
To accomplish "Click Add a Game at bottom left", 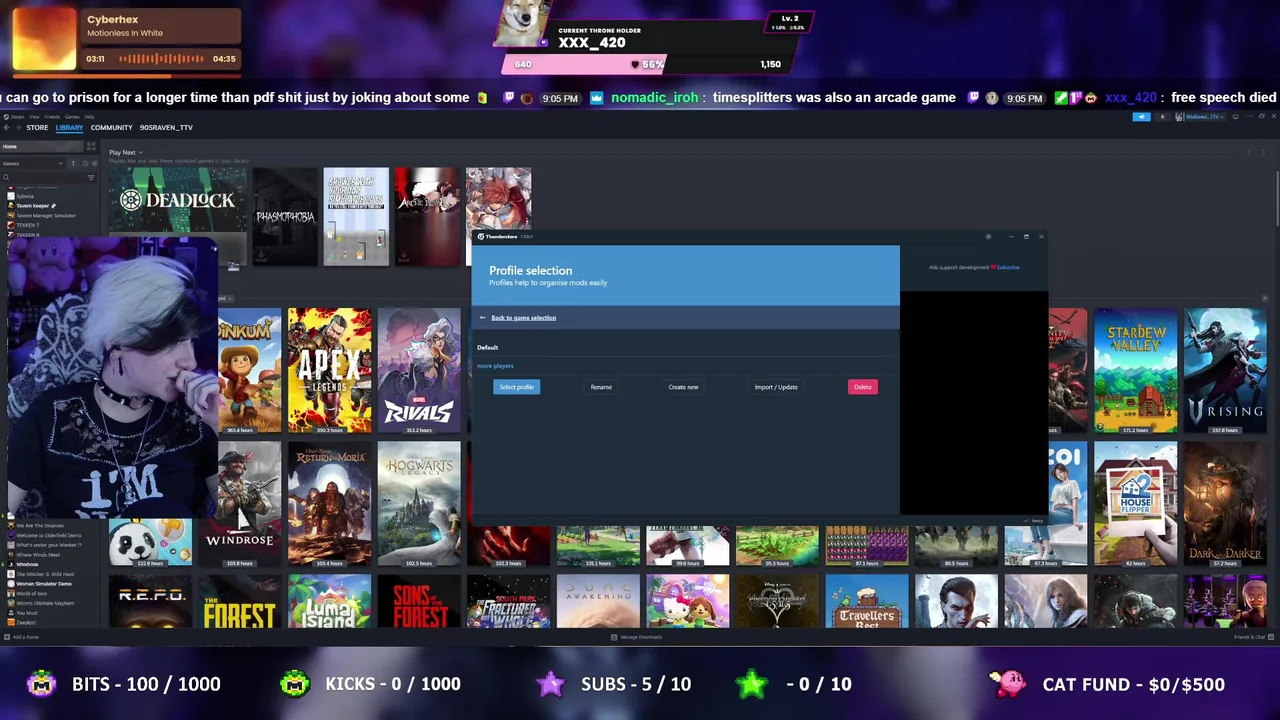I will 22,637.
